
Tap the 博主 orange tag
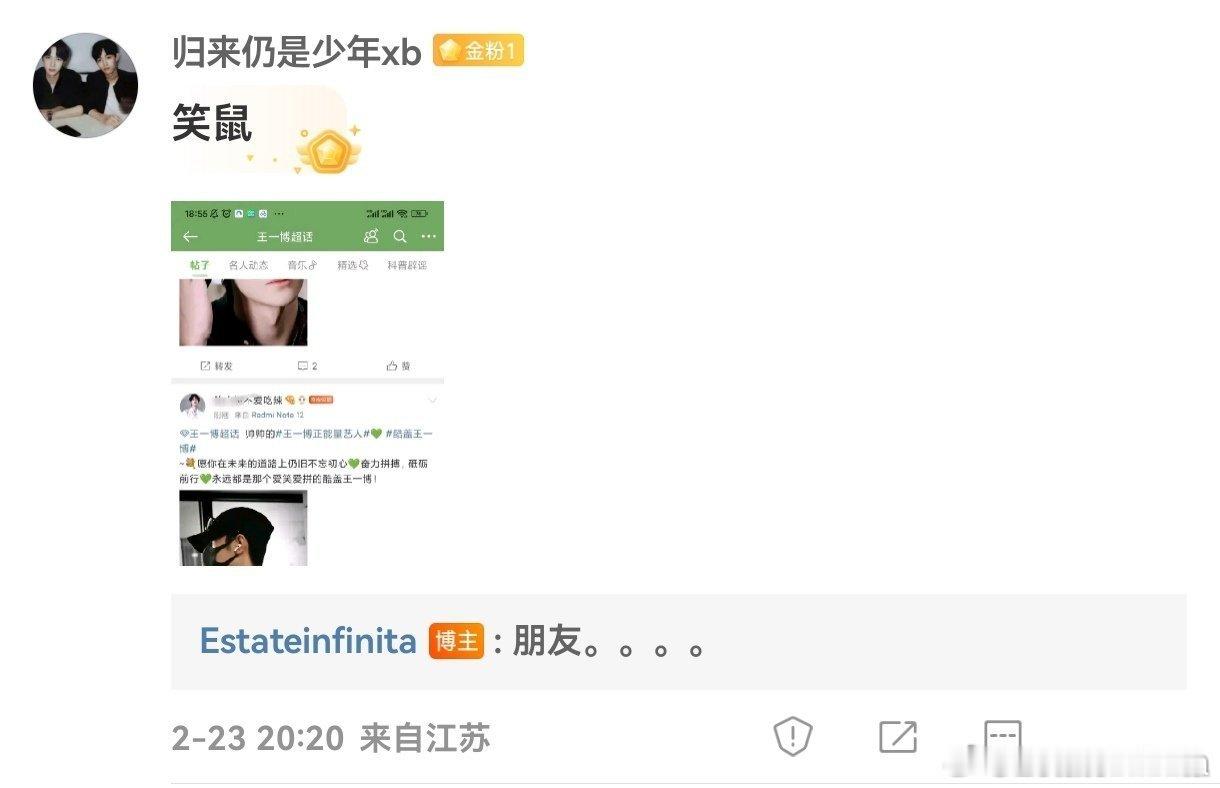tap(457, 641)
